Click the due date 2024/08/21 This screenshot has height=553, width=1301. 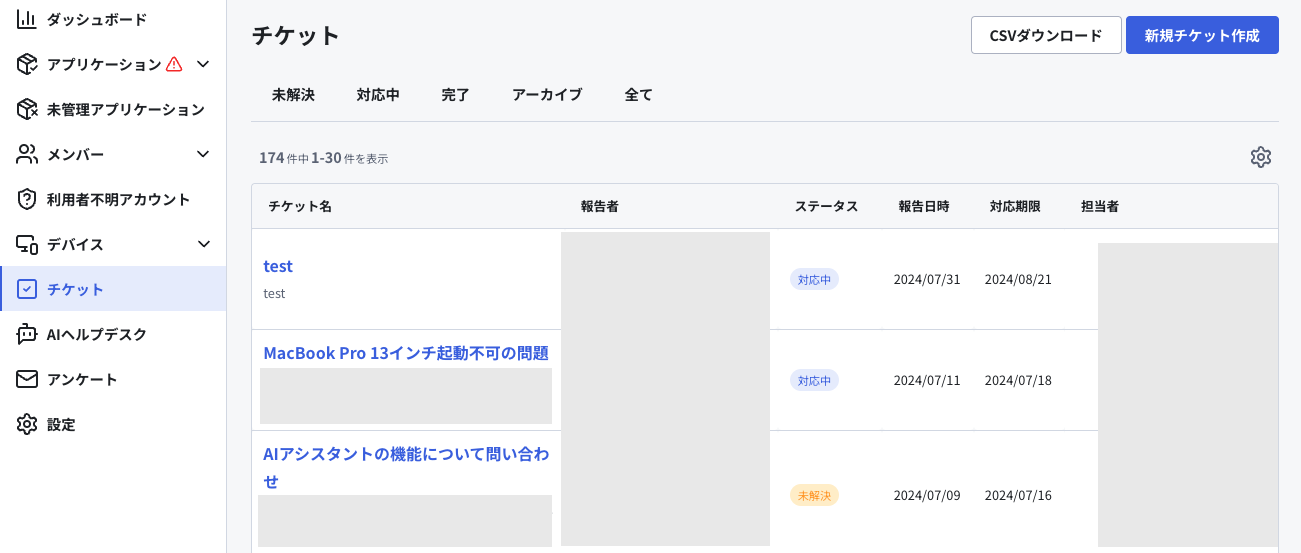1018,279
